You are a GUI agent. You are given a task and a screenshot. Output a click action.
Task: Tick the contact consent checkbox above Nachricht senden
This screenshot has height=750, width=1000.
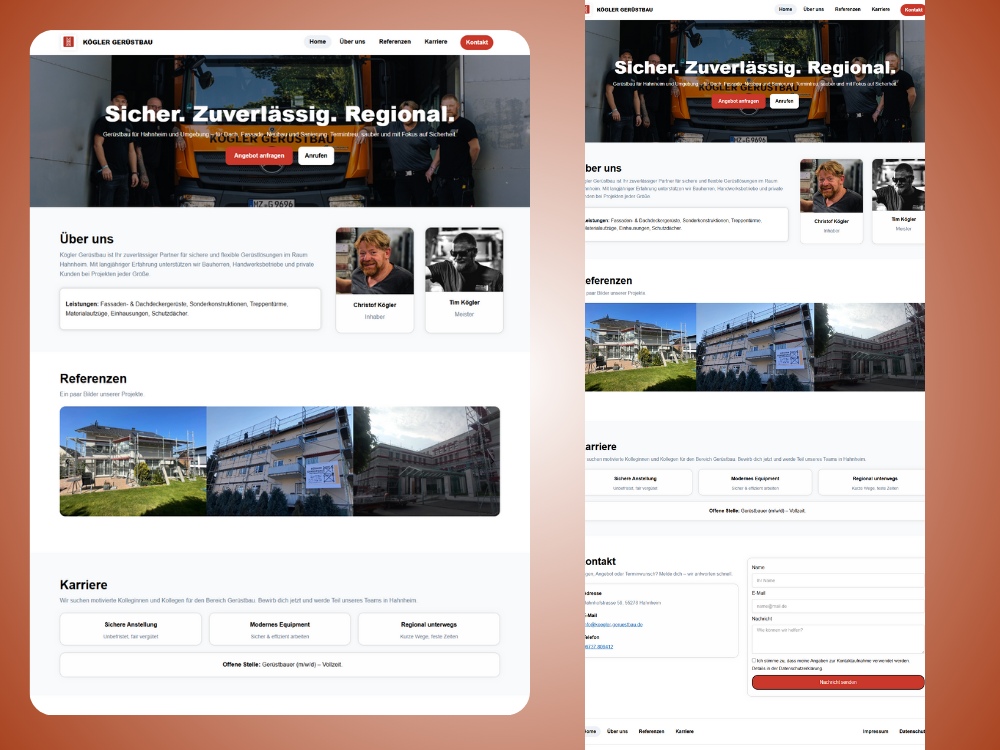coord(754,661)
